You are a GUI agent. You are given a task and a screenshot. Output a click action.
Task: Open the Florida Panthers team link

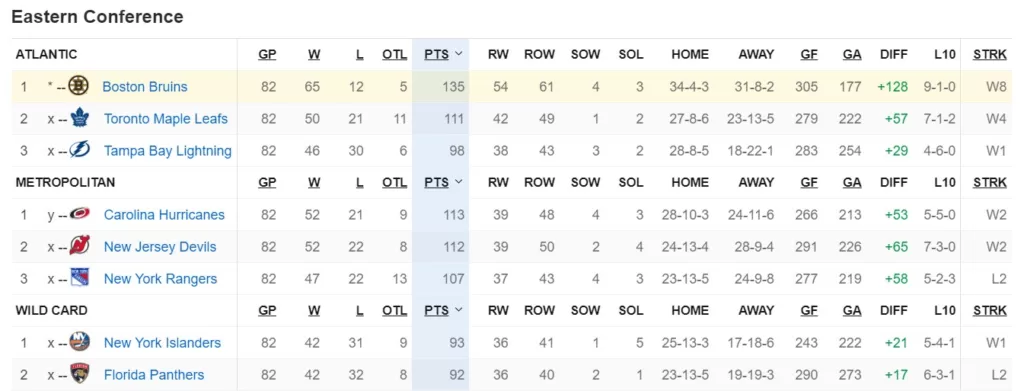click(x=154, y=375)
